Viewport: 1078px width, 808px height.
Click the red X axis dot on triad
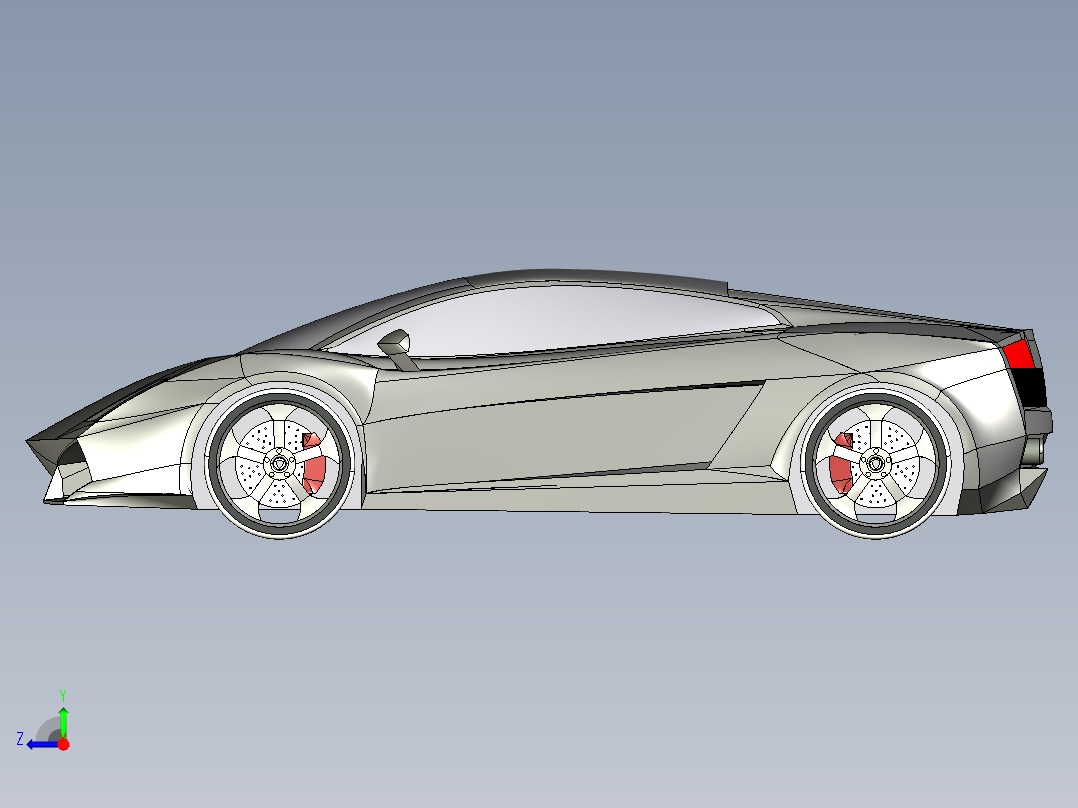[63, 744]
